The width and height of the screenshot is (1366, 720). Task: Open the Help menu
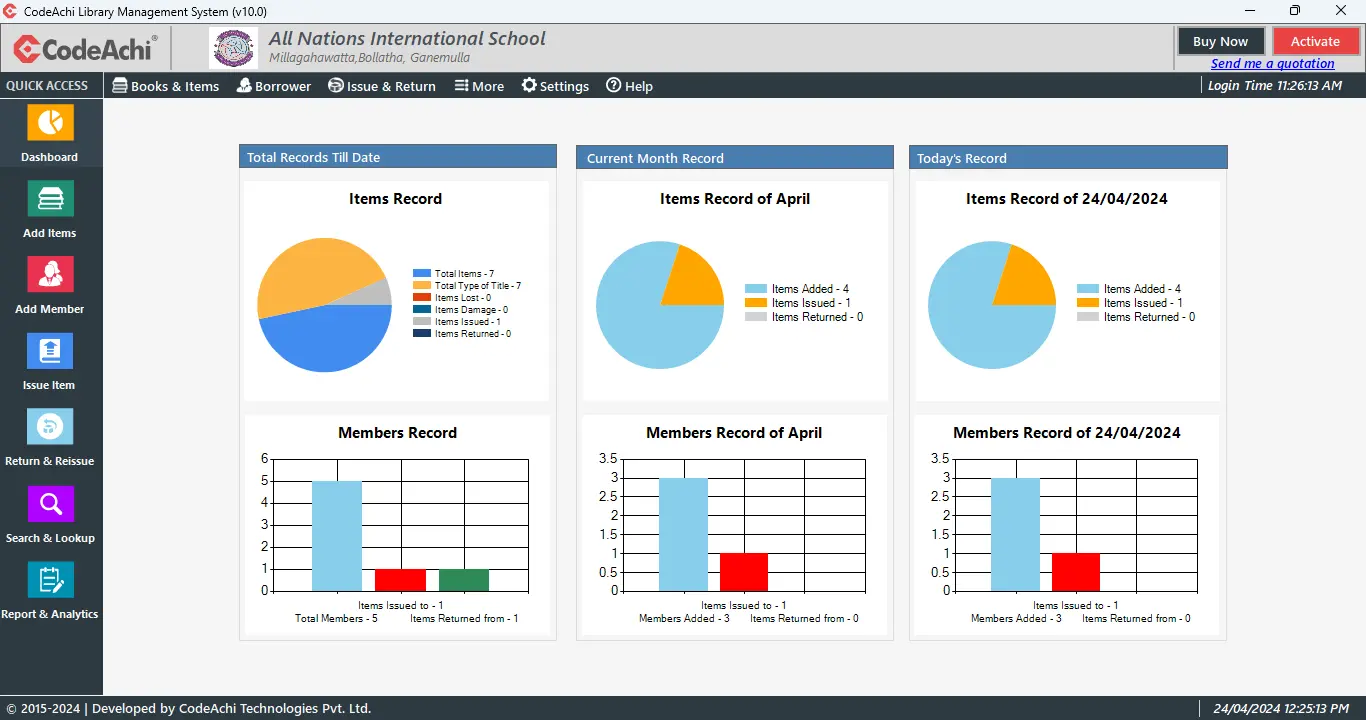tap(629, 86)
